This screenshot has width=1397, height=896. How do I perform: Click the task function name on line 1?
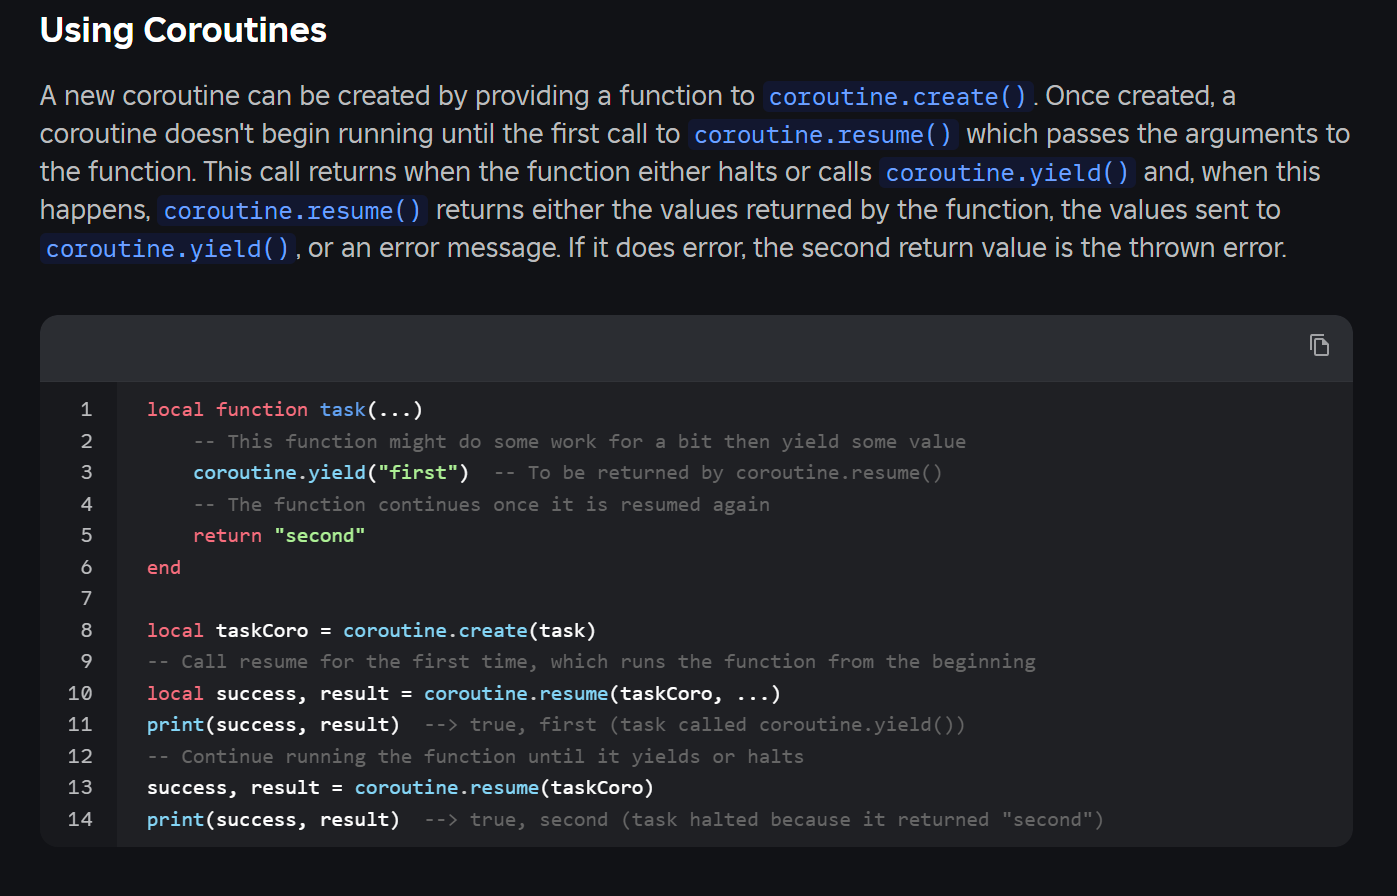[342, 409]
